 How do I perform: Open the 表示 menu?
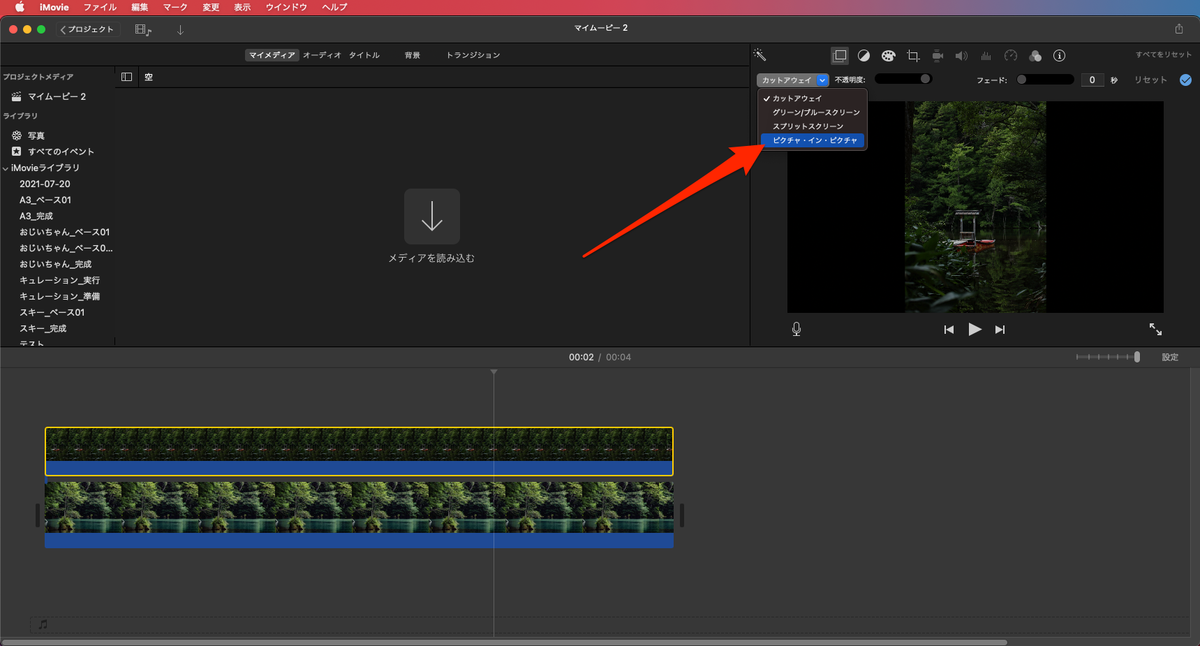point(243,7)
